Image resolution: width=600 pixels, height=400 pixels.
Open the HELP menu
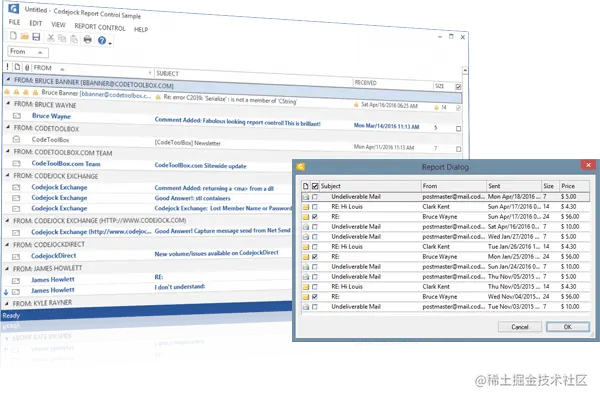pos(141,29)
